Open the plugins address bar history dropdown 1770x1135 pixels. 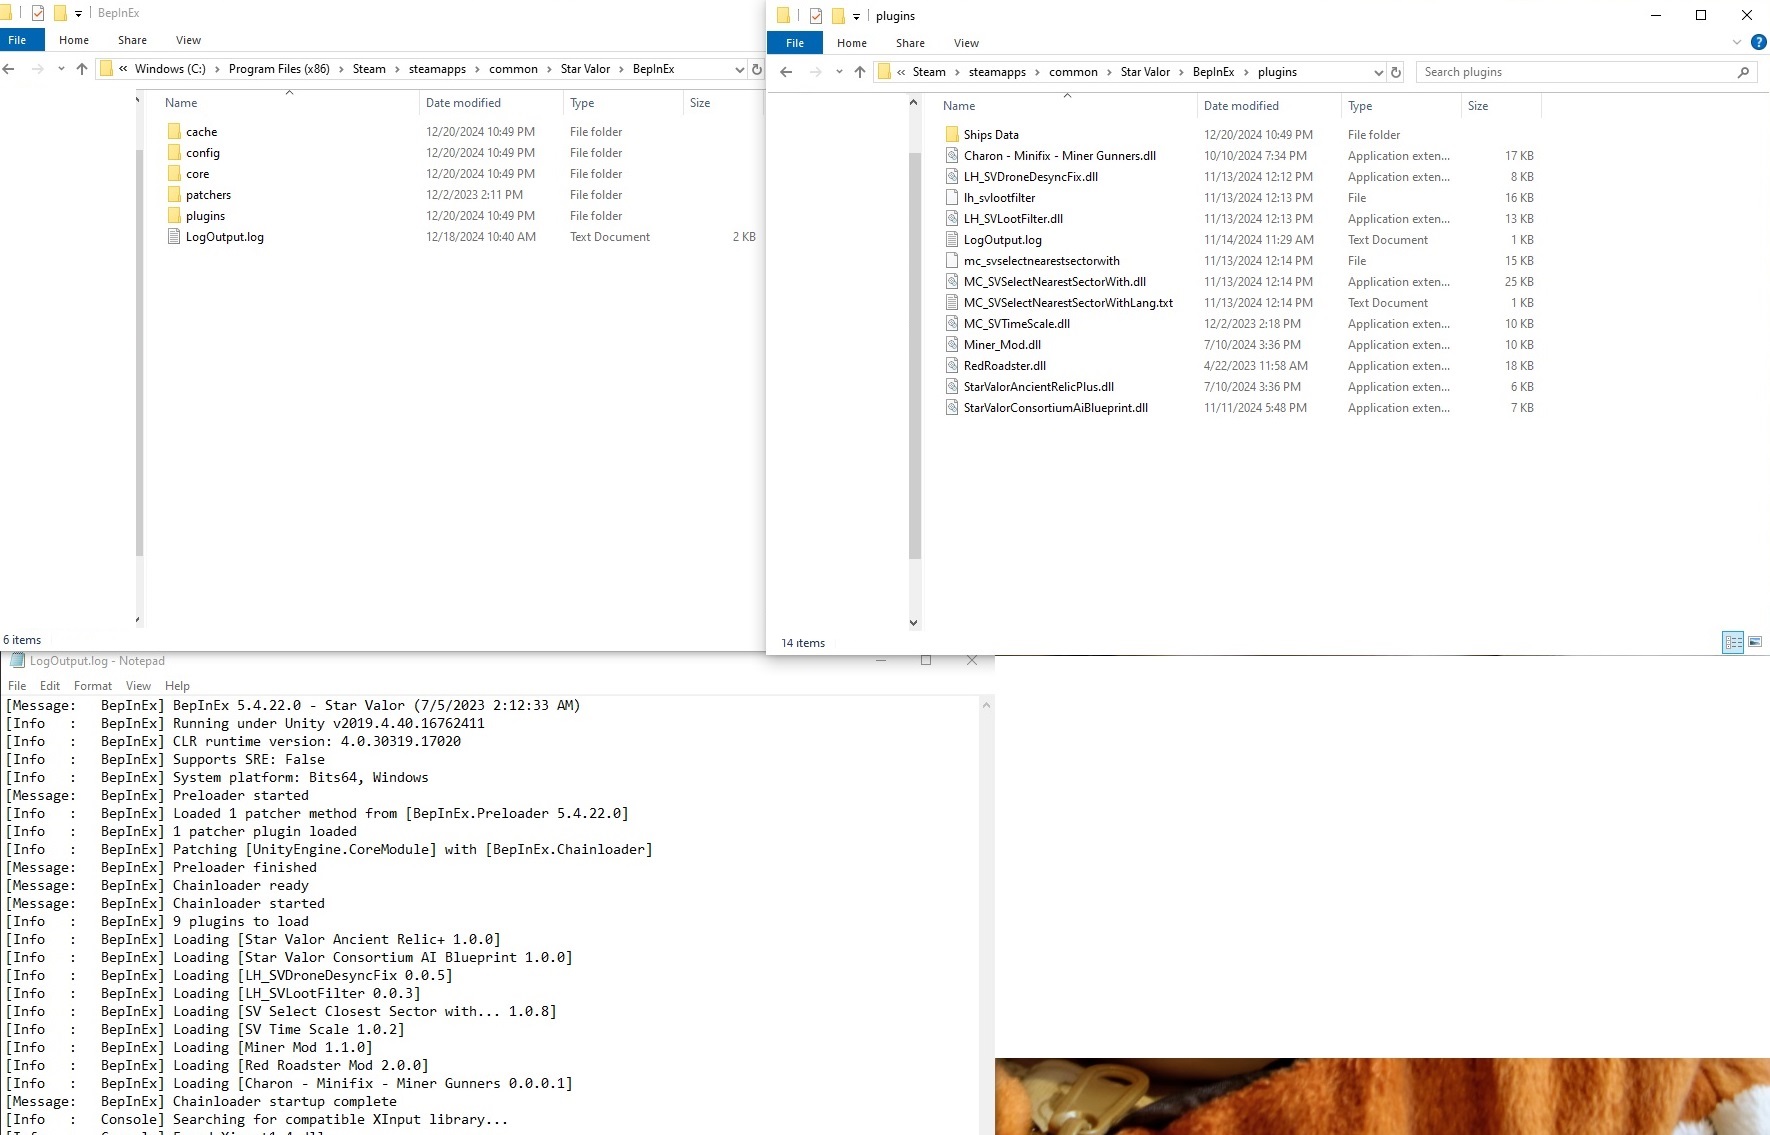[x=1378, y=72]
